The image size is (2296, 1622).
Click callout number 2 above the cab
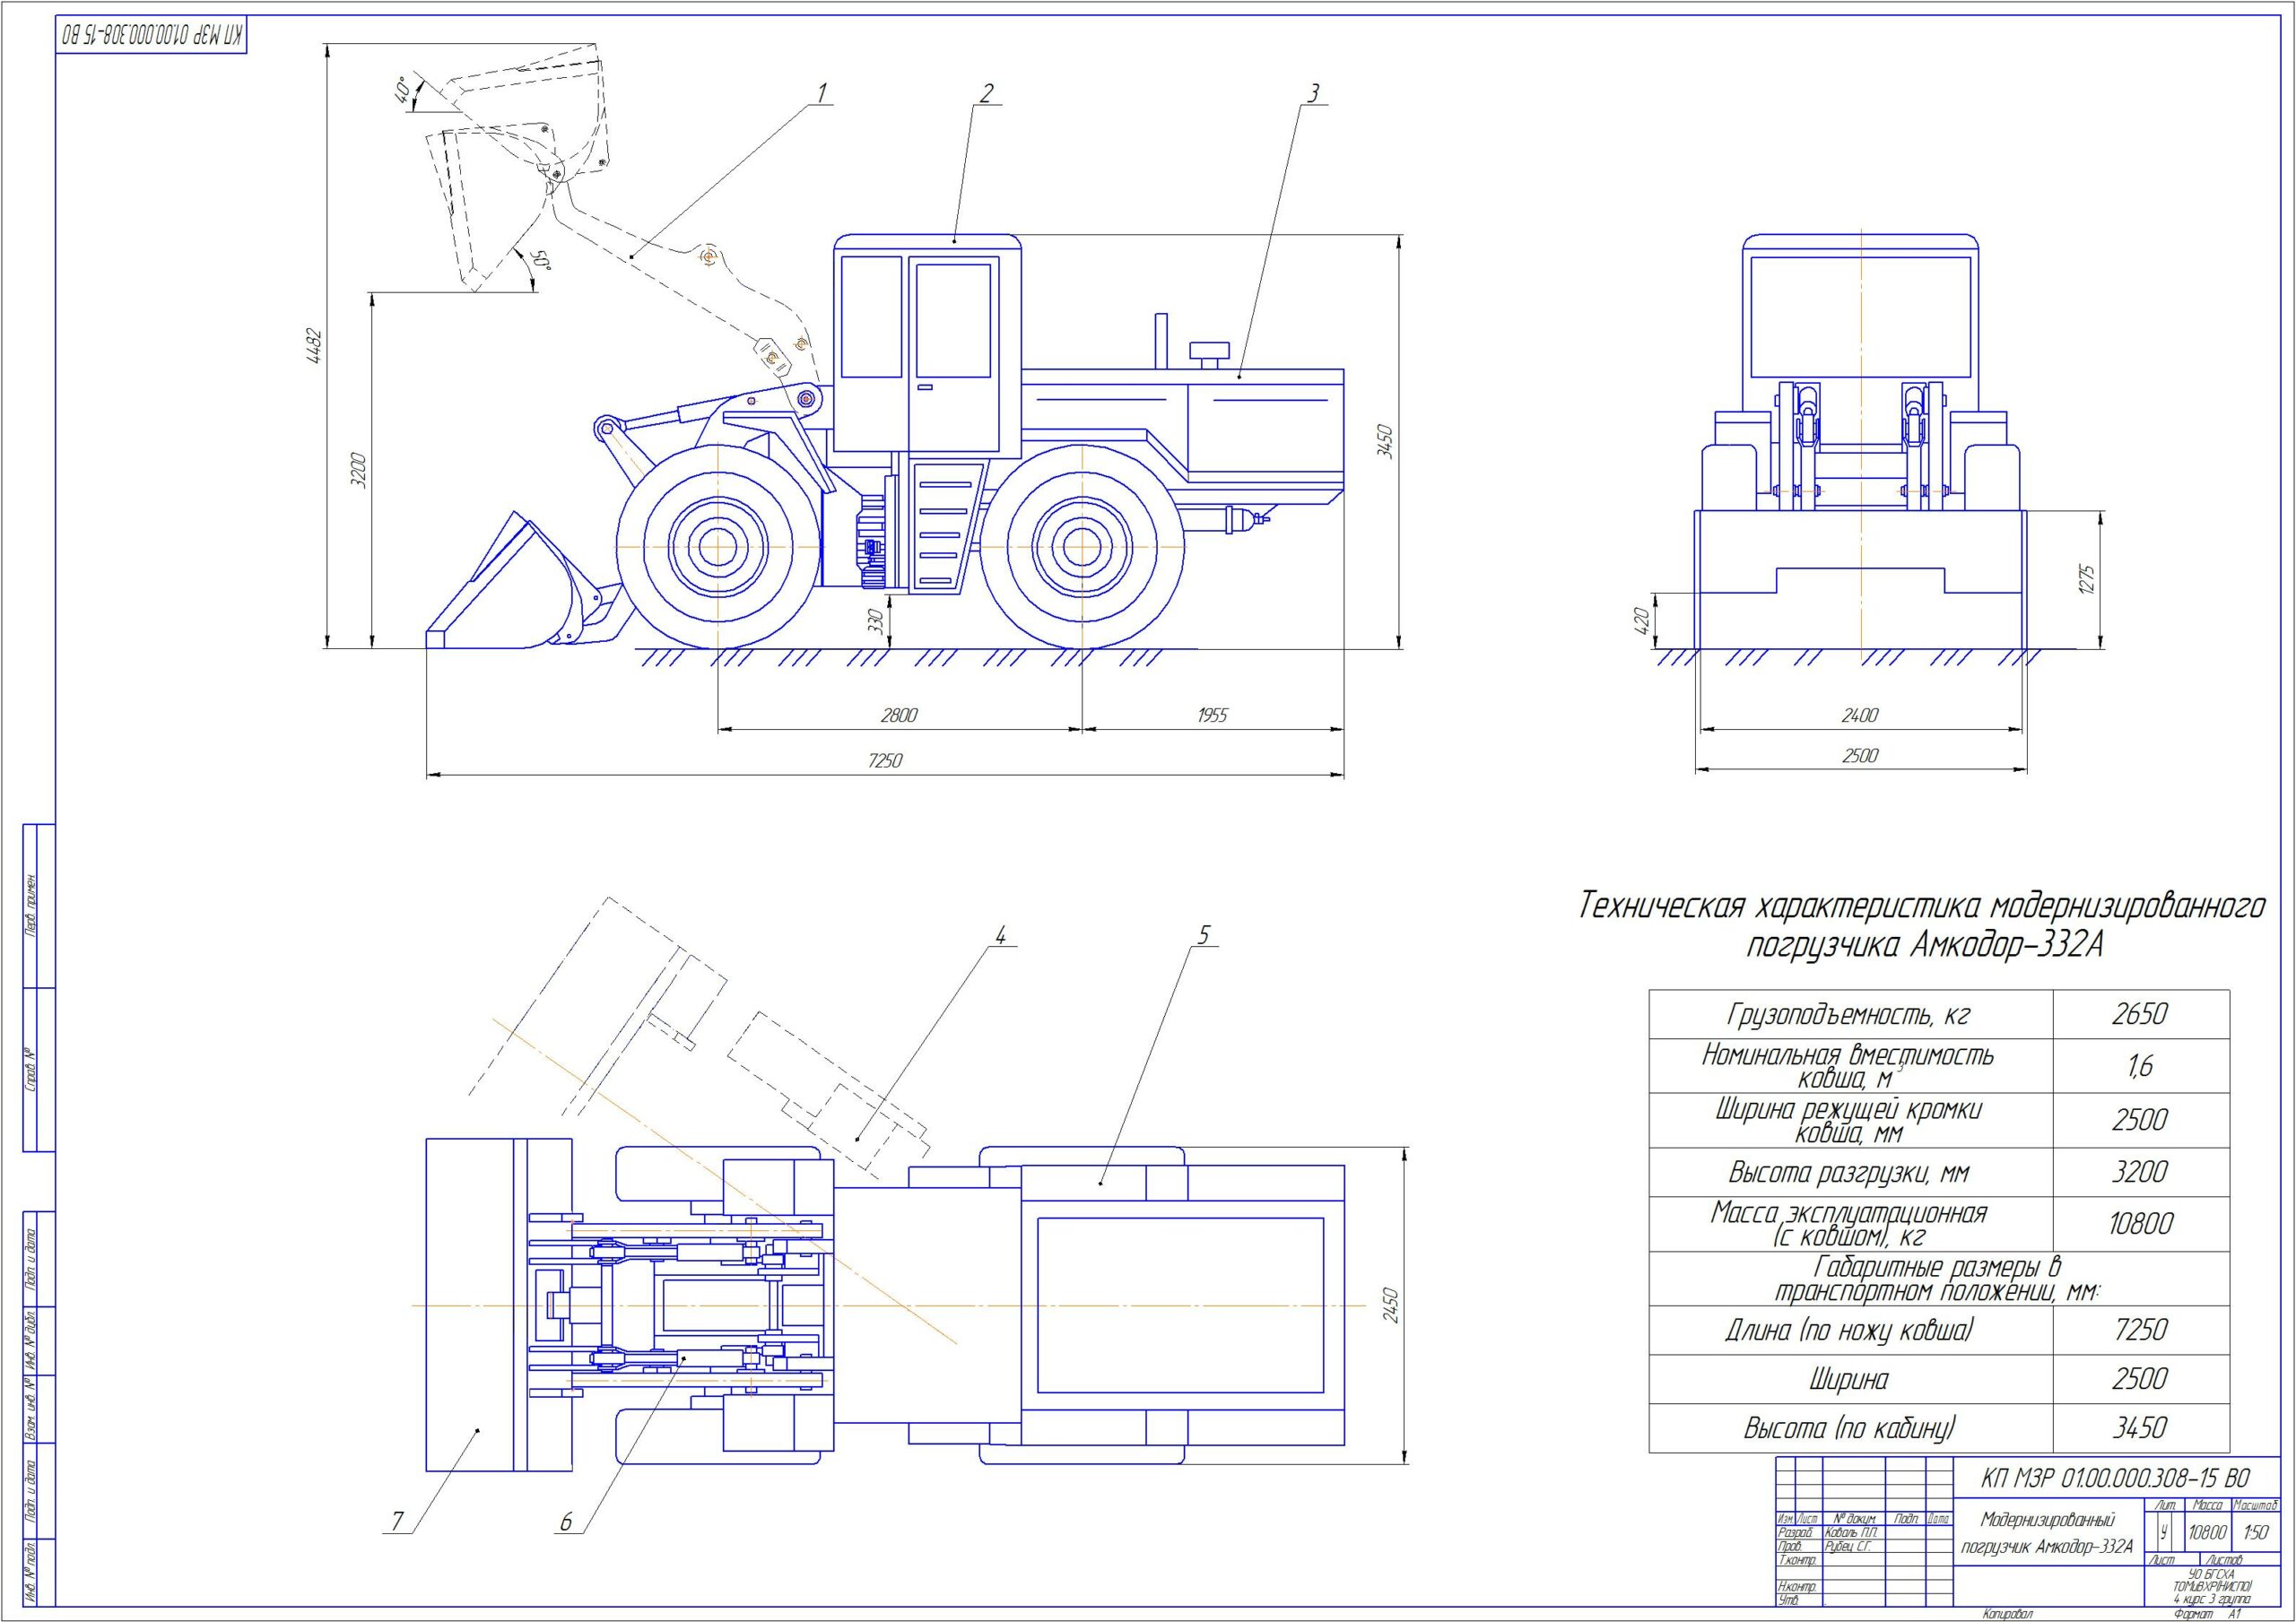pyautogui.click(x=986, y=93)
